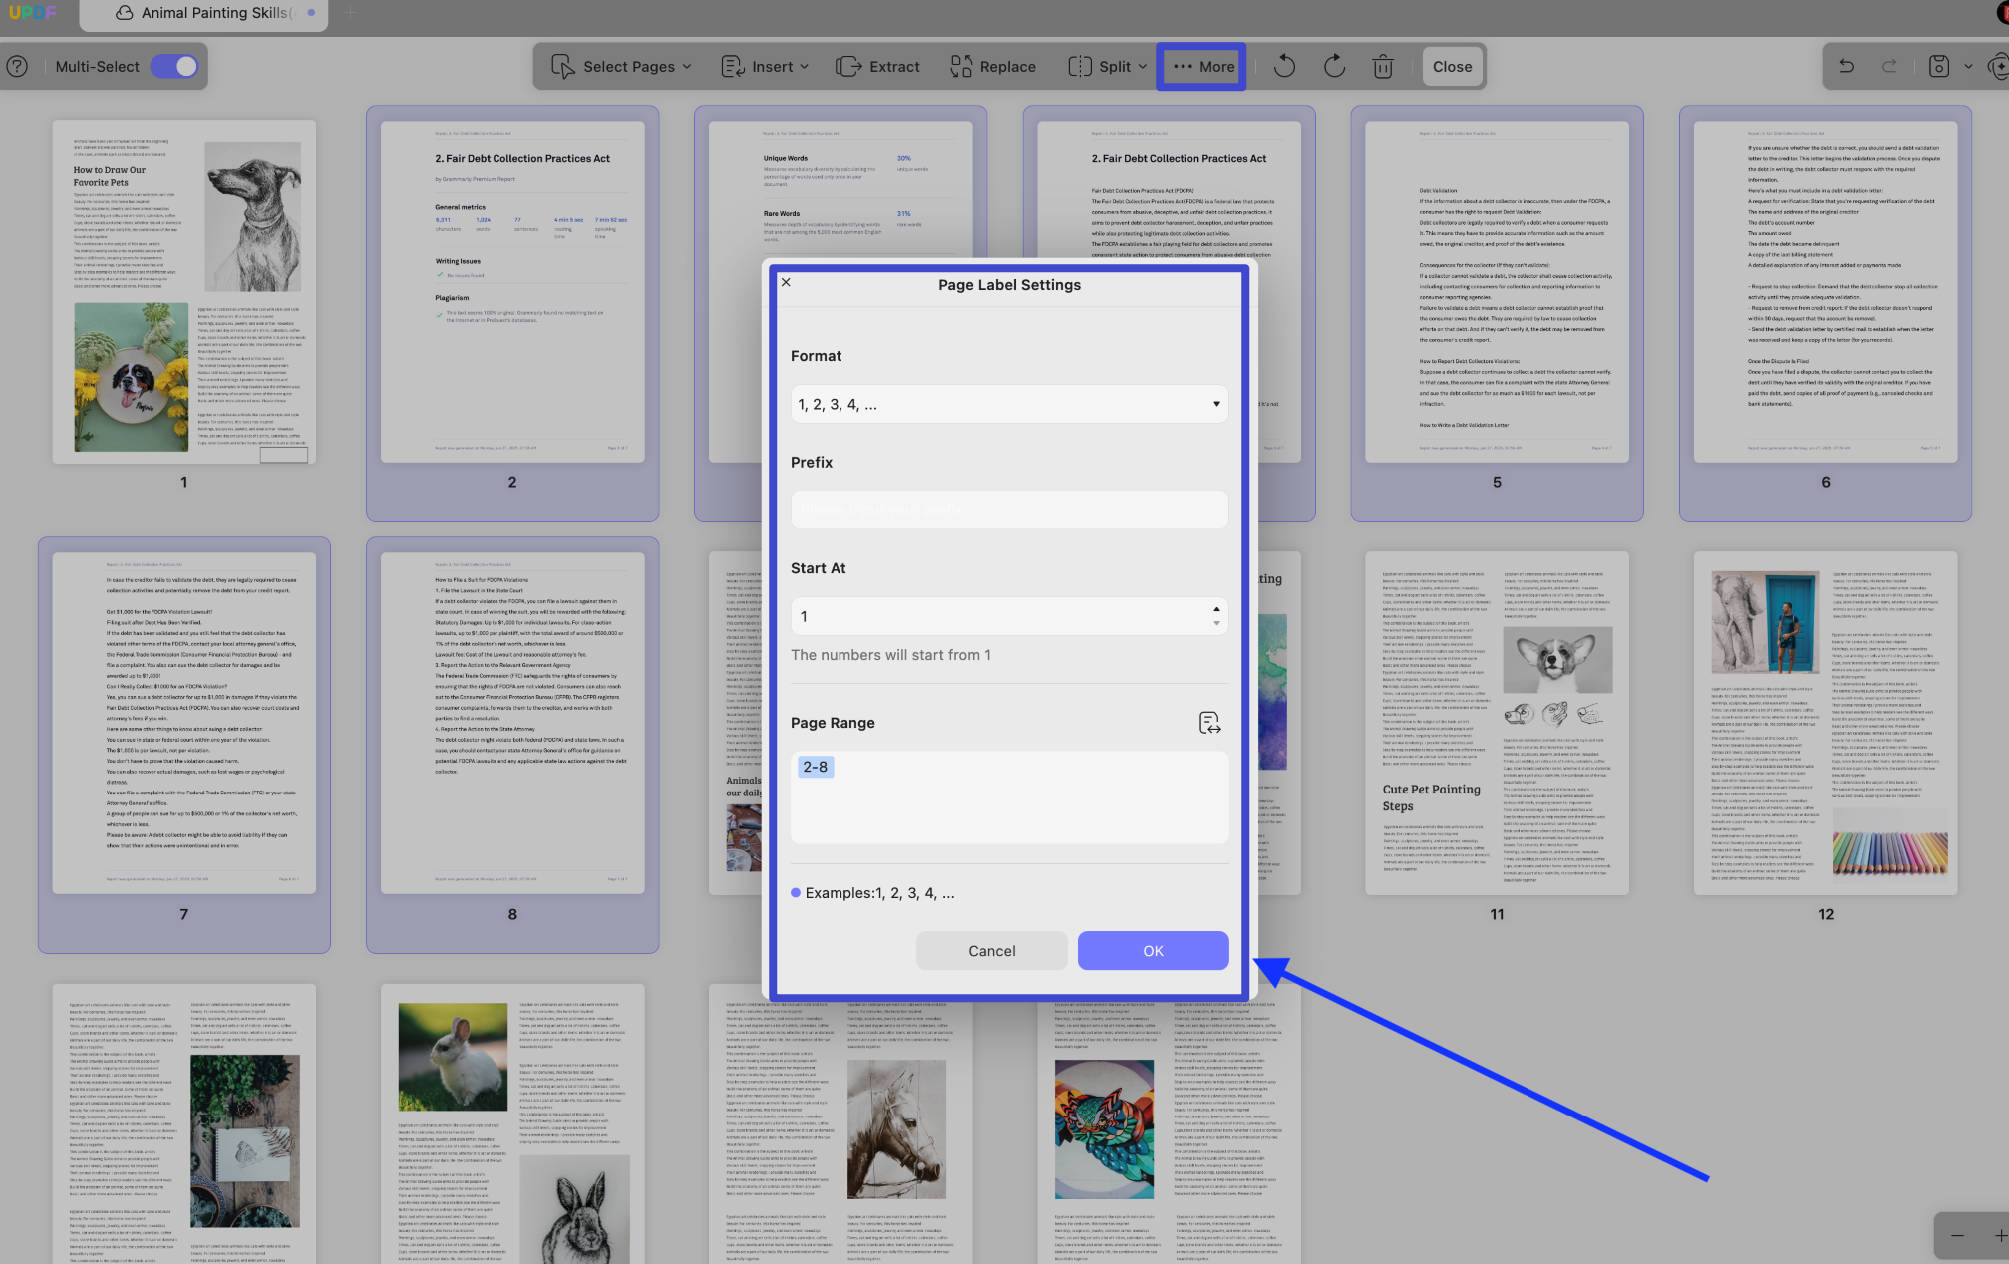The image size is (2009, 1264).
Task: Close Page Label Settings dialog with X
Action: 786,282
